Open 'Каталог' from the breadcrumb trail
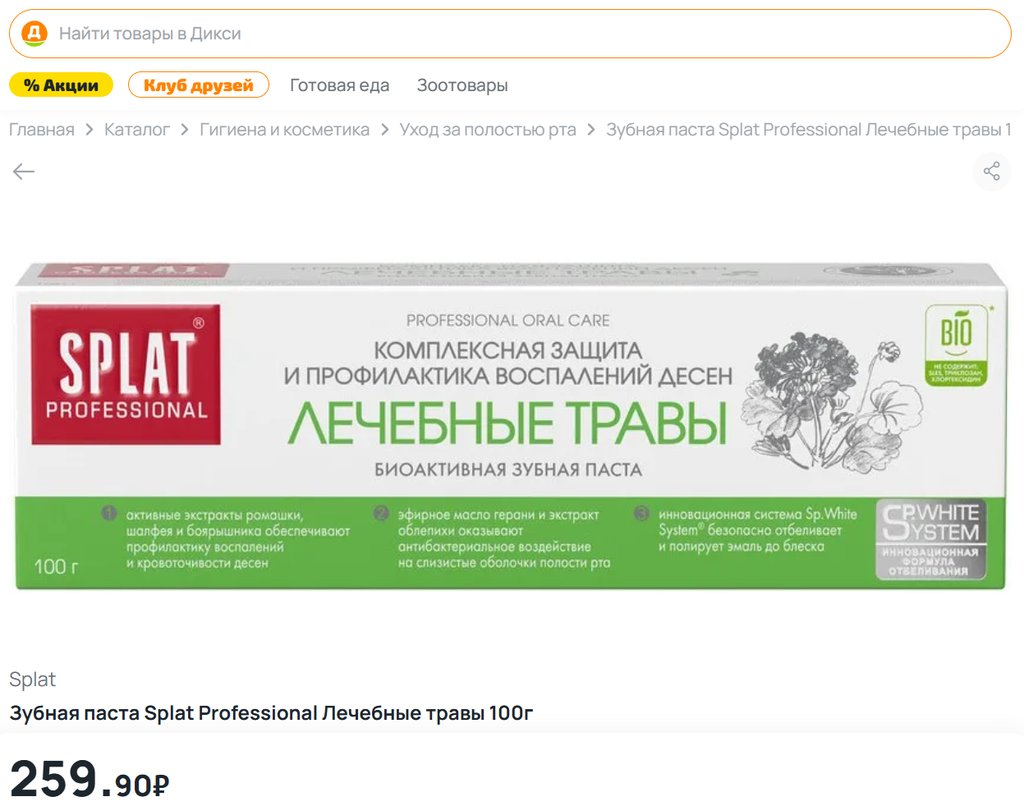 pyautogui.click(x=137, y=130)
